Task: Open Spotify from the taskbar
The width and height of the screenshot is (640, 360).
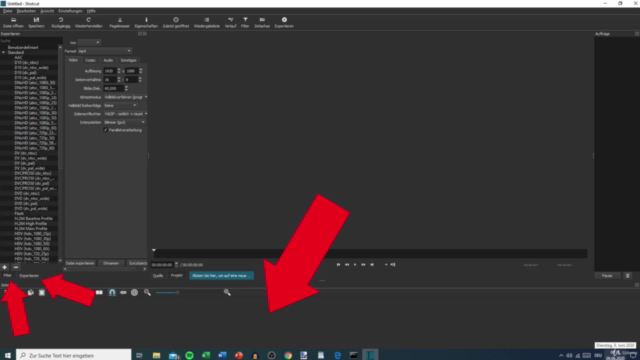Action: [189, 355]
